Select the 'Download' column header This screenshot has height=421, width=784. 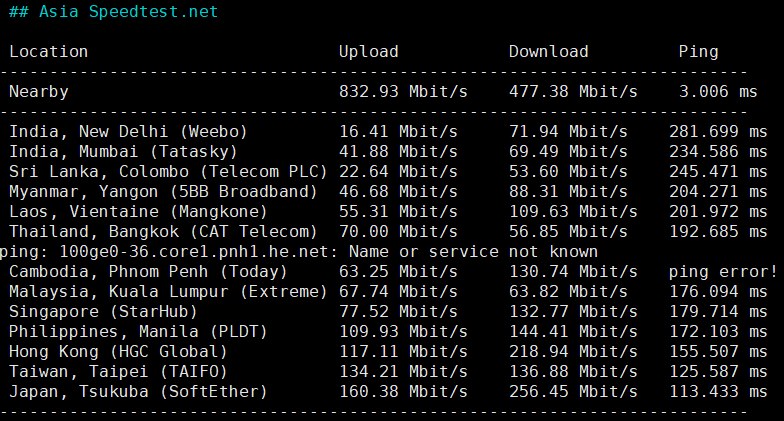pos(548,52)
